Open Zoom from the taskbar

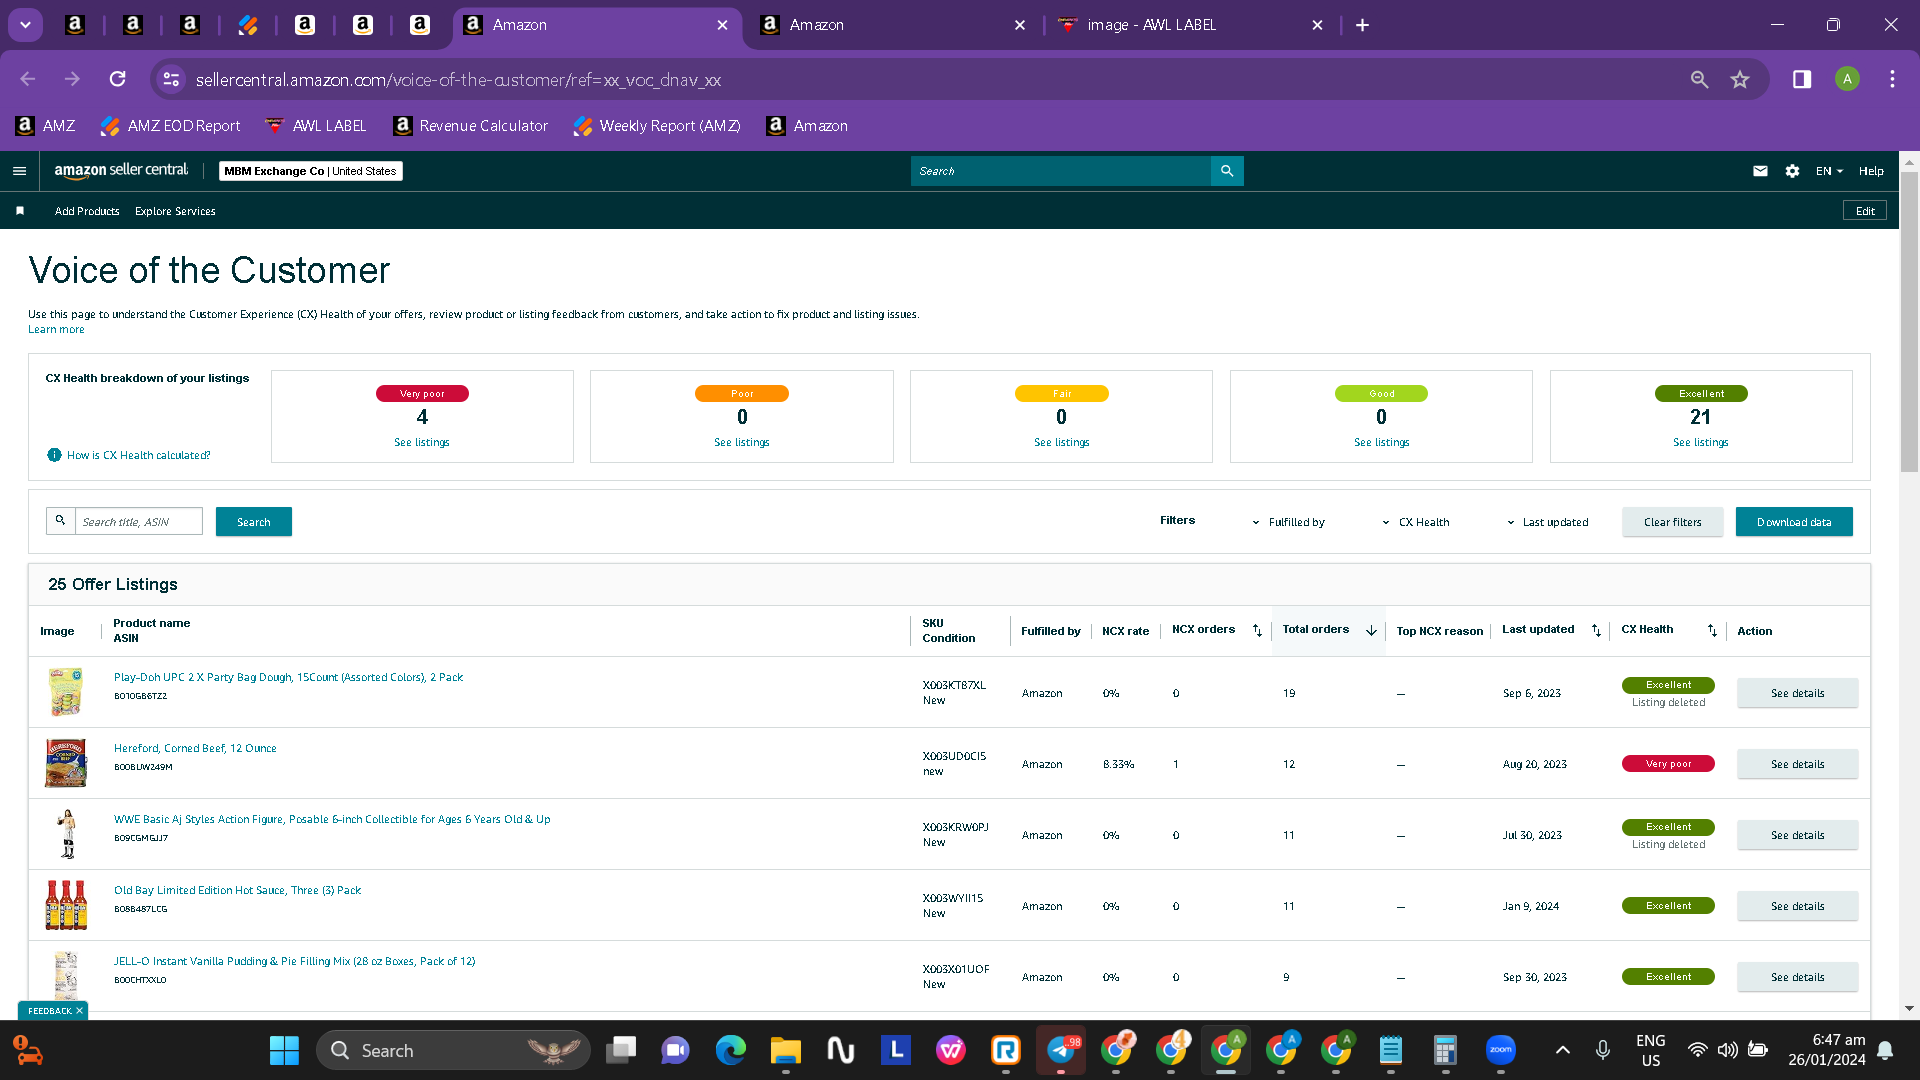pos(1500,1050)
